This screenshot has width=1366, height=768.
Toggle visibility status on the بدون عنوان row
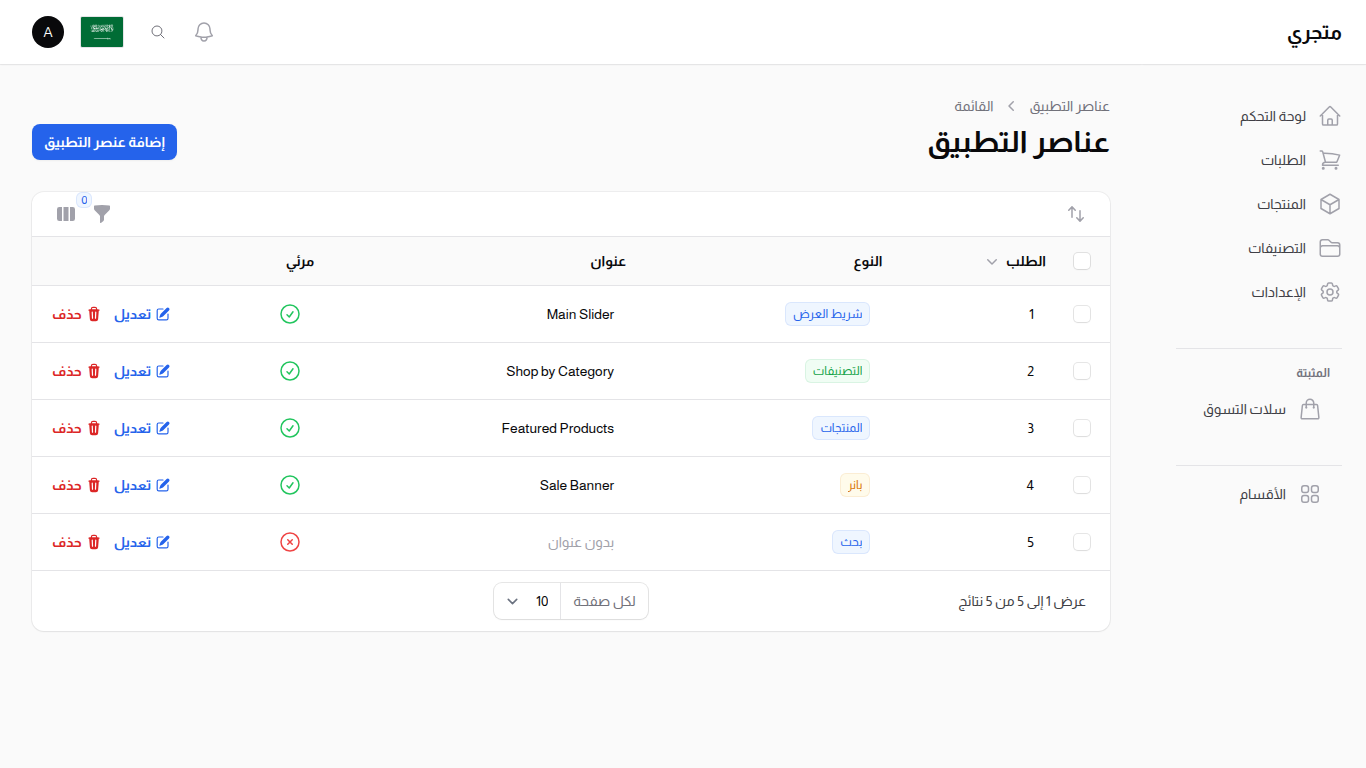pos(290,542)
